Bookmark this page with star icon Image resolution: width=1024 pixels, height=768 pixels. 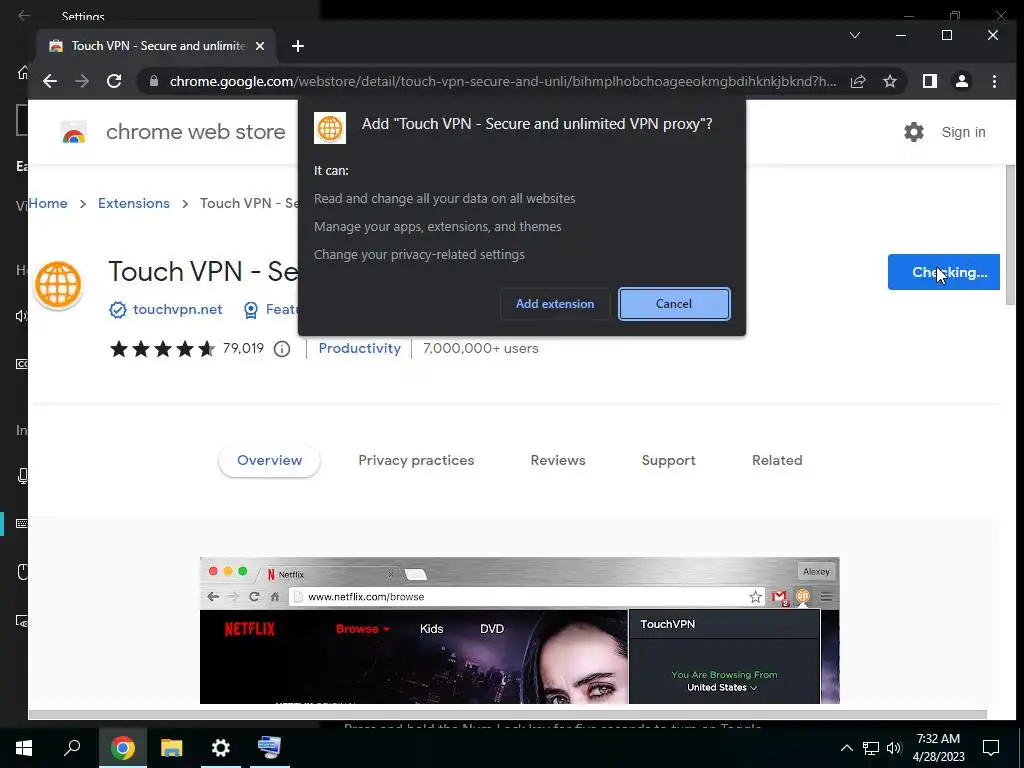coord(889,81)
